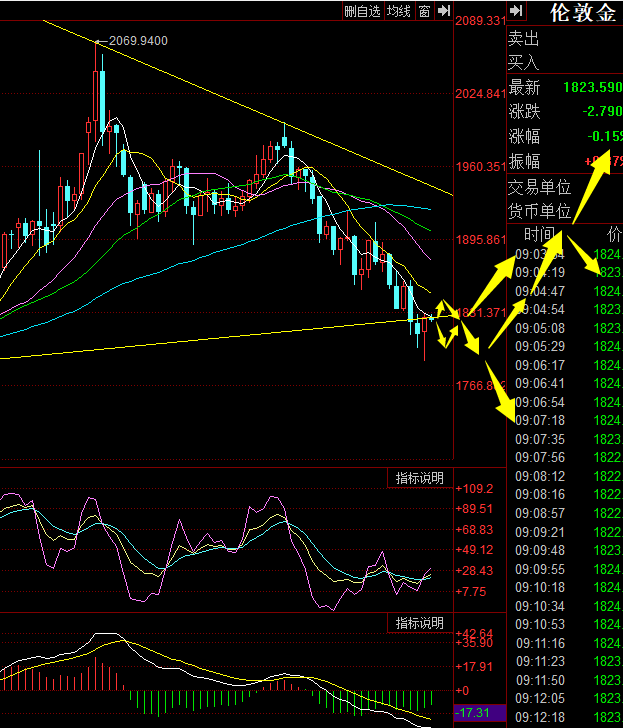Image resolution: width=623 pixels, height=728 pixels.
Task: Click the +17.91 MACD axis value
Action: 474,667
